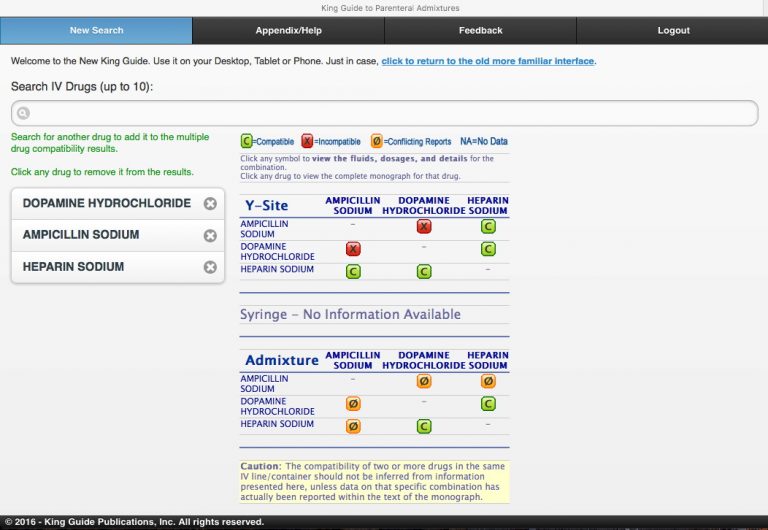Open Y-Site Heparin row Ampicillin compatible symbol

pos(353,271)
